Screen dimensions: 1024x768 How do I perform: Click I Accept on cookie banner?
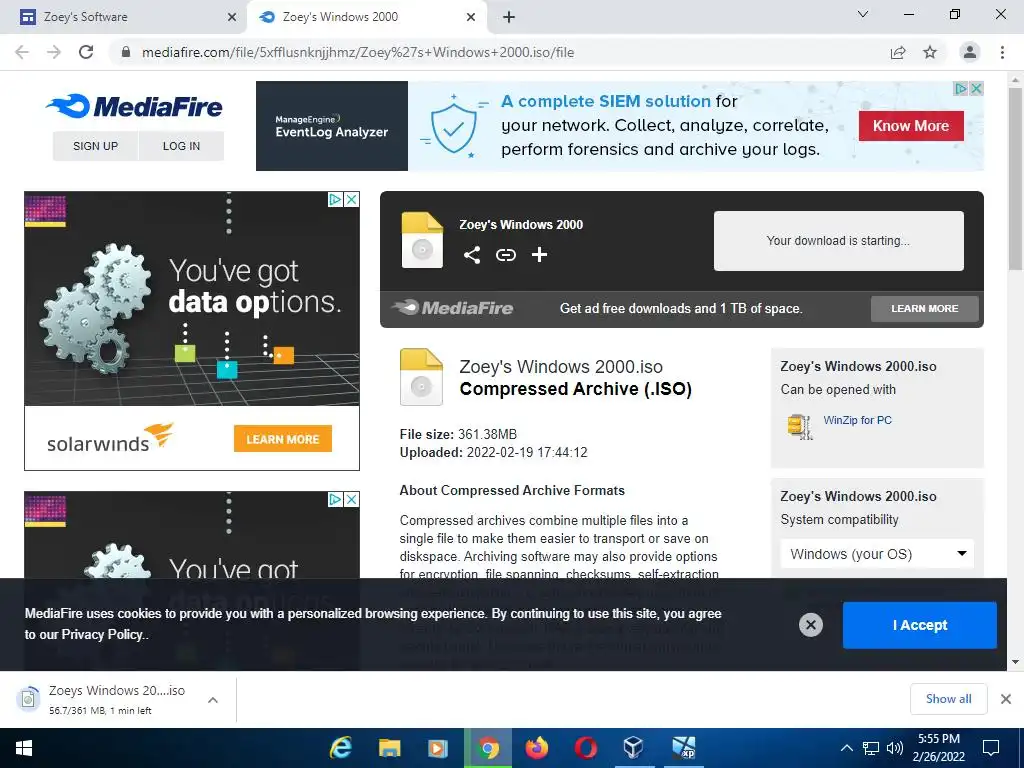point(920,625)
